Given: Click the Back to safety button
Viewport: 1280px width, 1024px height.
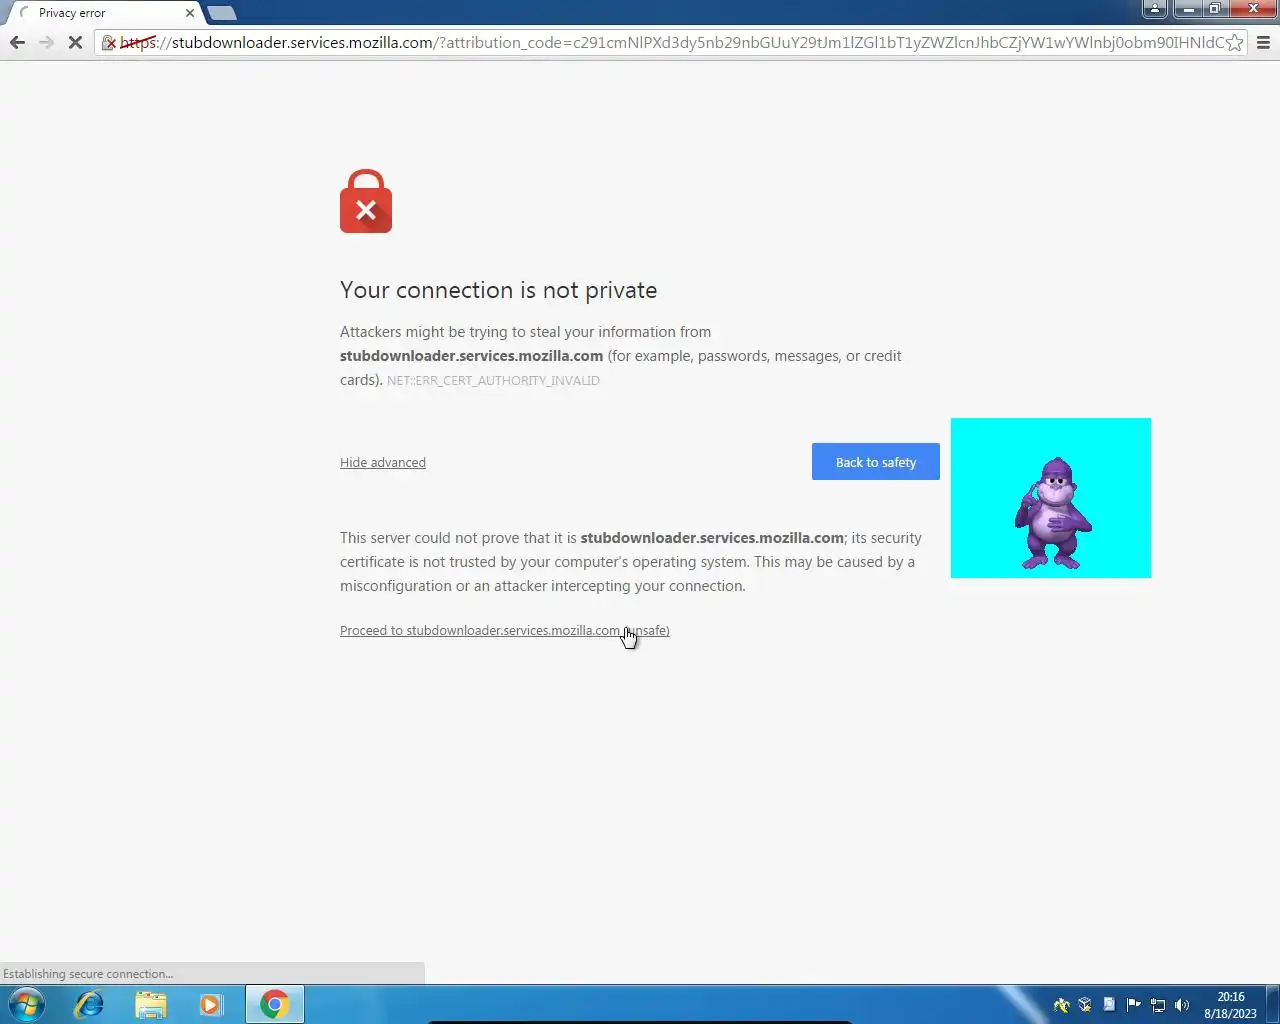Looking at the screenshot, I should click(x=876, y=462).
